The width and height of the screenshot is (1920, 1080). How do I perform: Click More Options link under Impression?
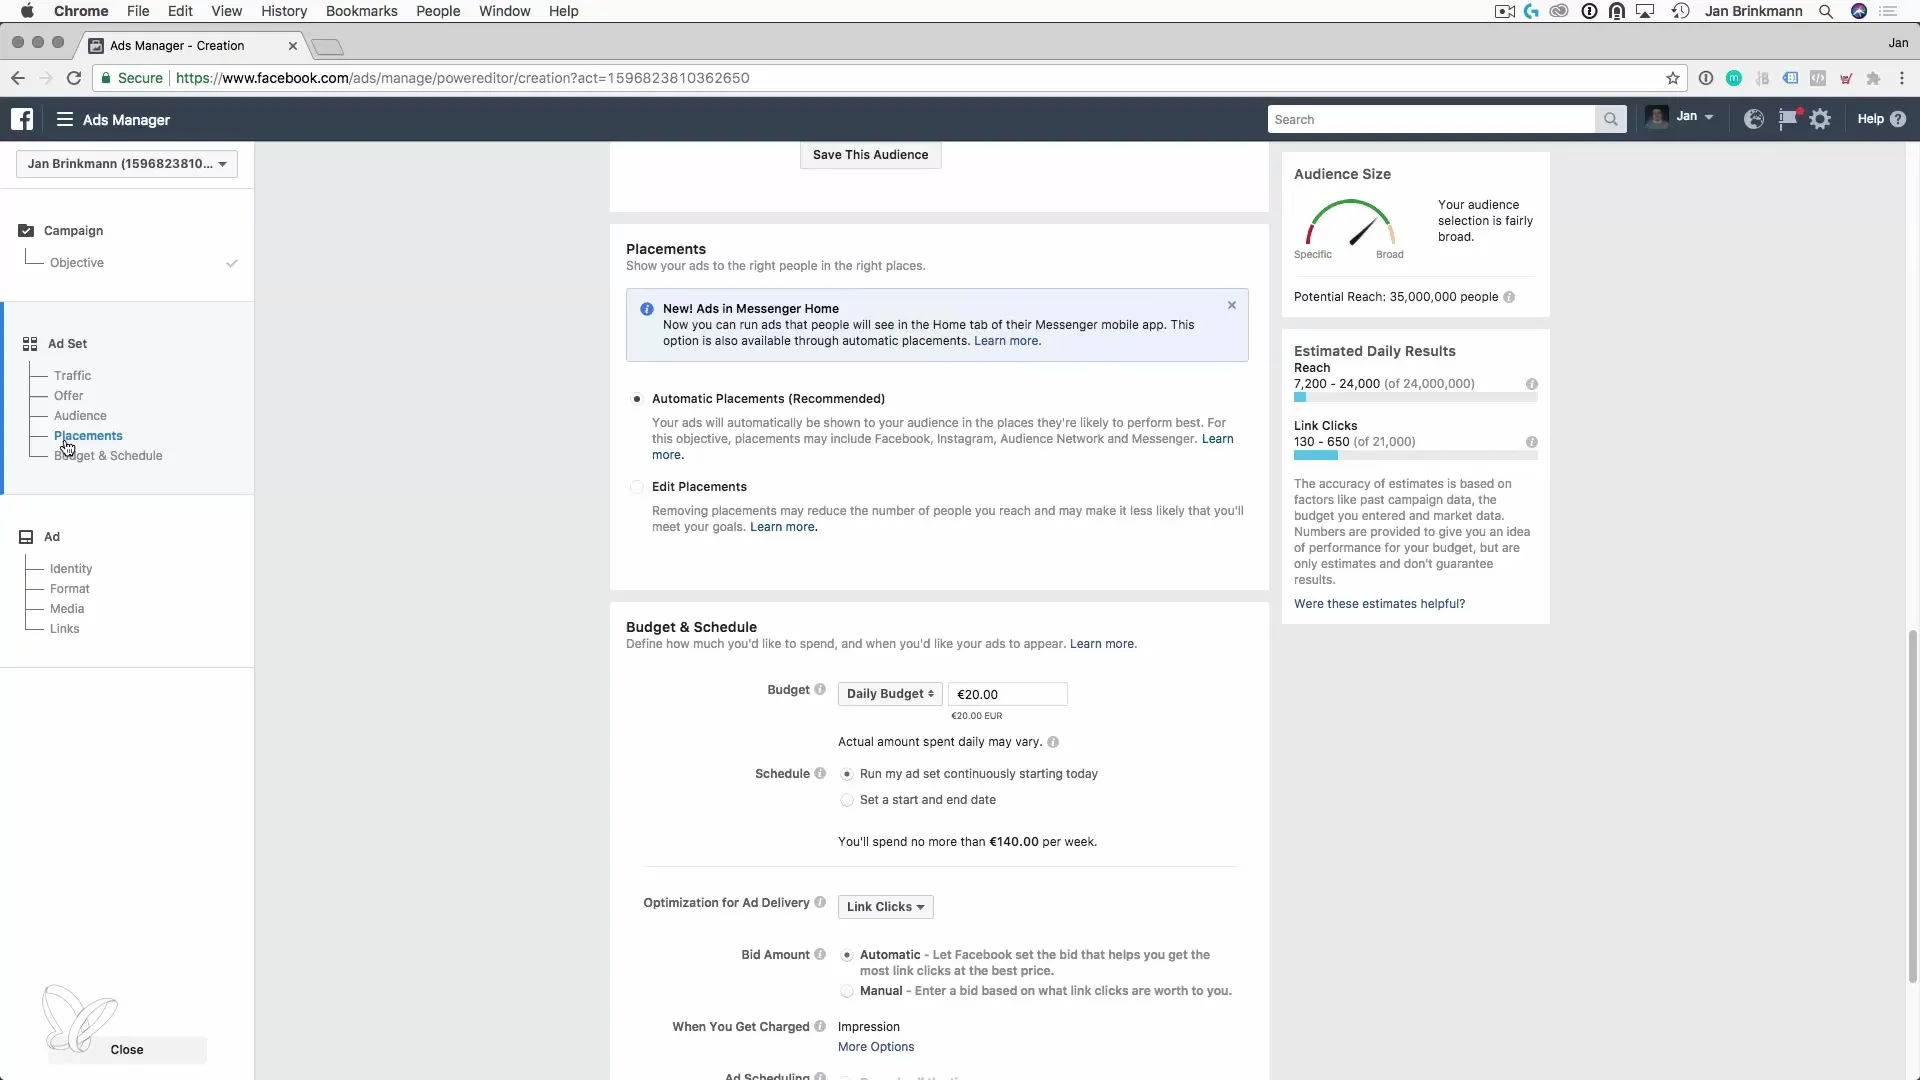876,1047
